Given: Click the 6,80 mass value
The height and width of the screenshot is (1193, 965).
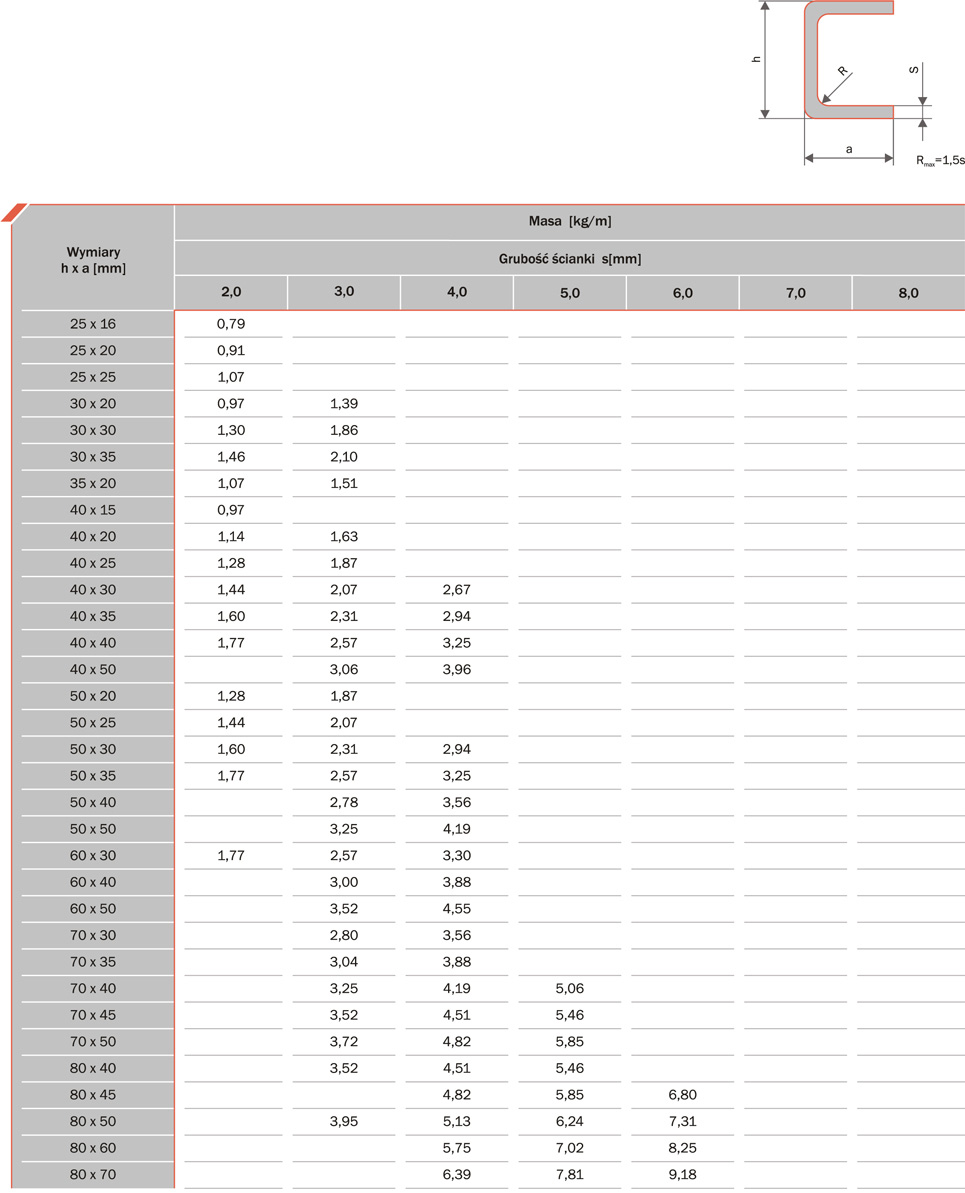Looking at the screenshot, I should (x=683, y=1096).
